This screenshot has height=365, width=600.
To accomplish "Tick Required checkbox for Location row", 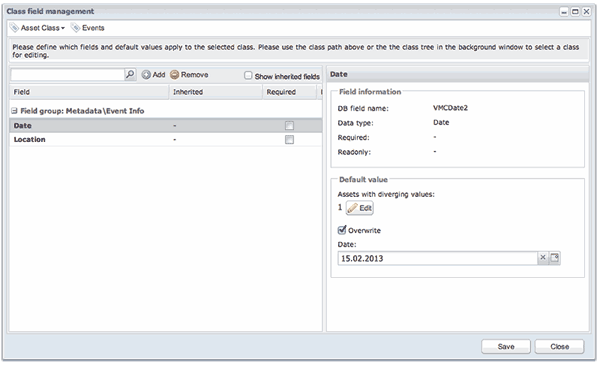I will pyautogui.click(x=289, y=140).
